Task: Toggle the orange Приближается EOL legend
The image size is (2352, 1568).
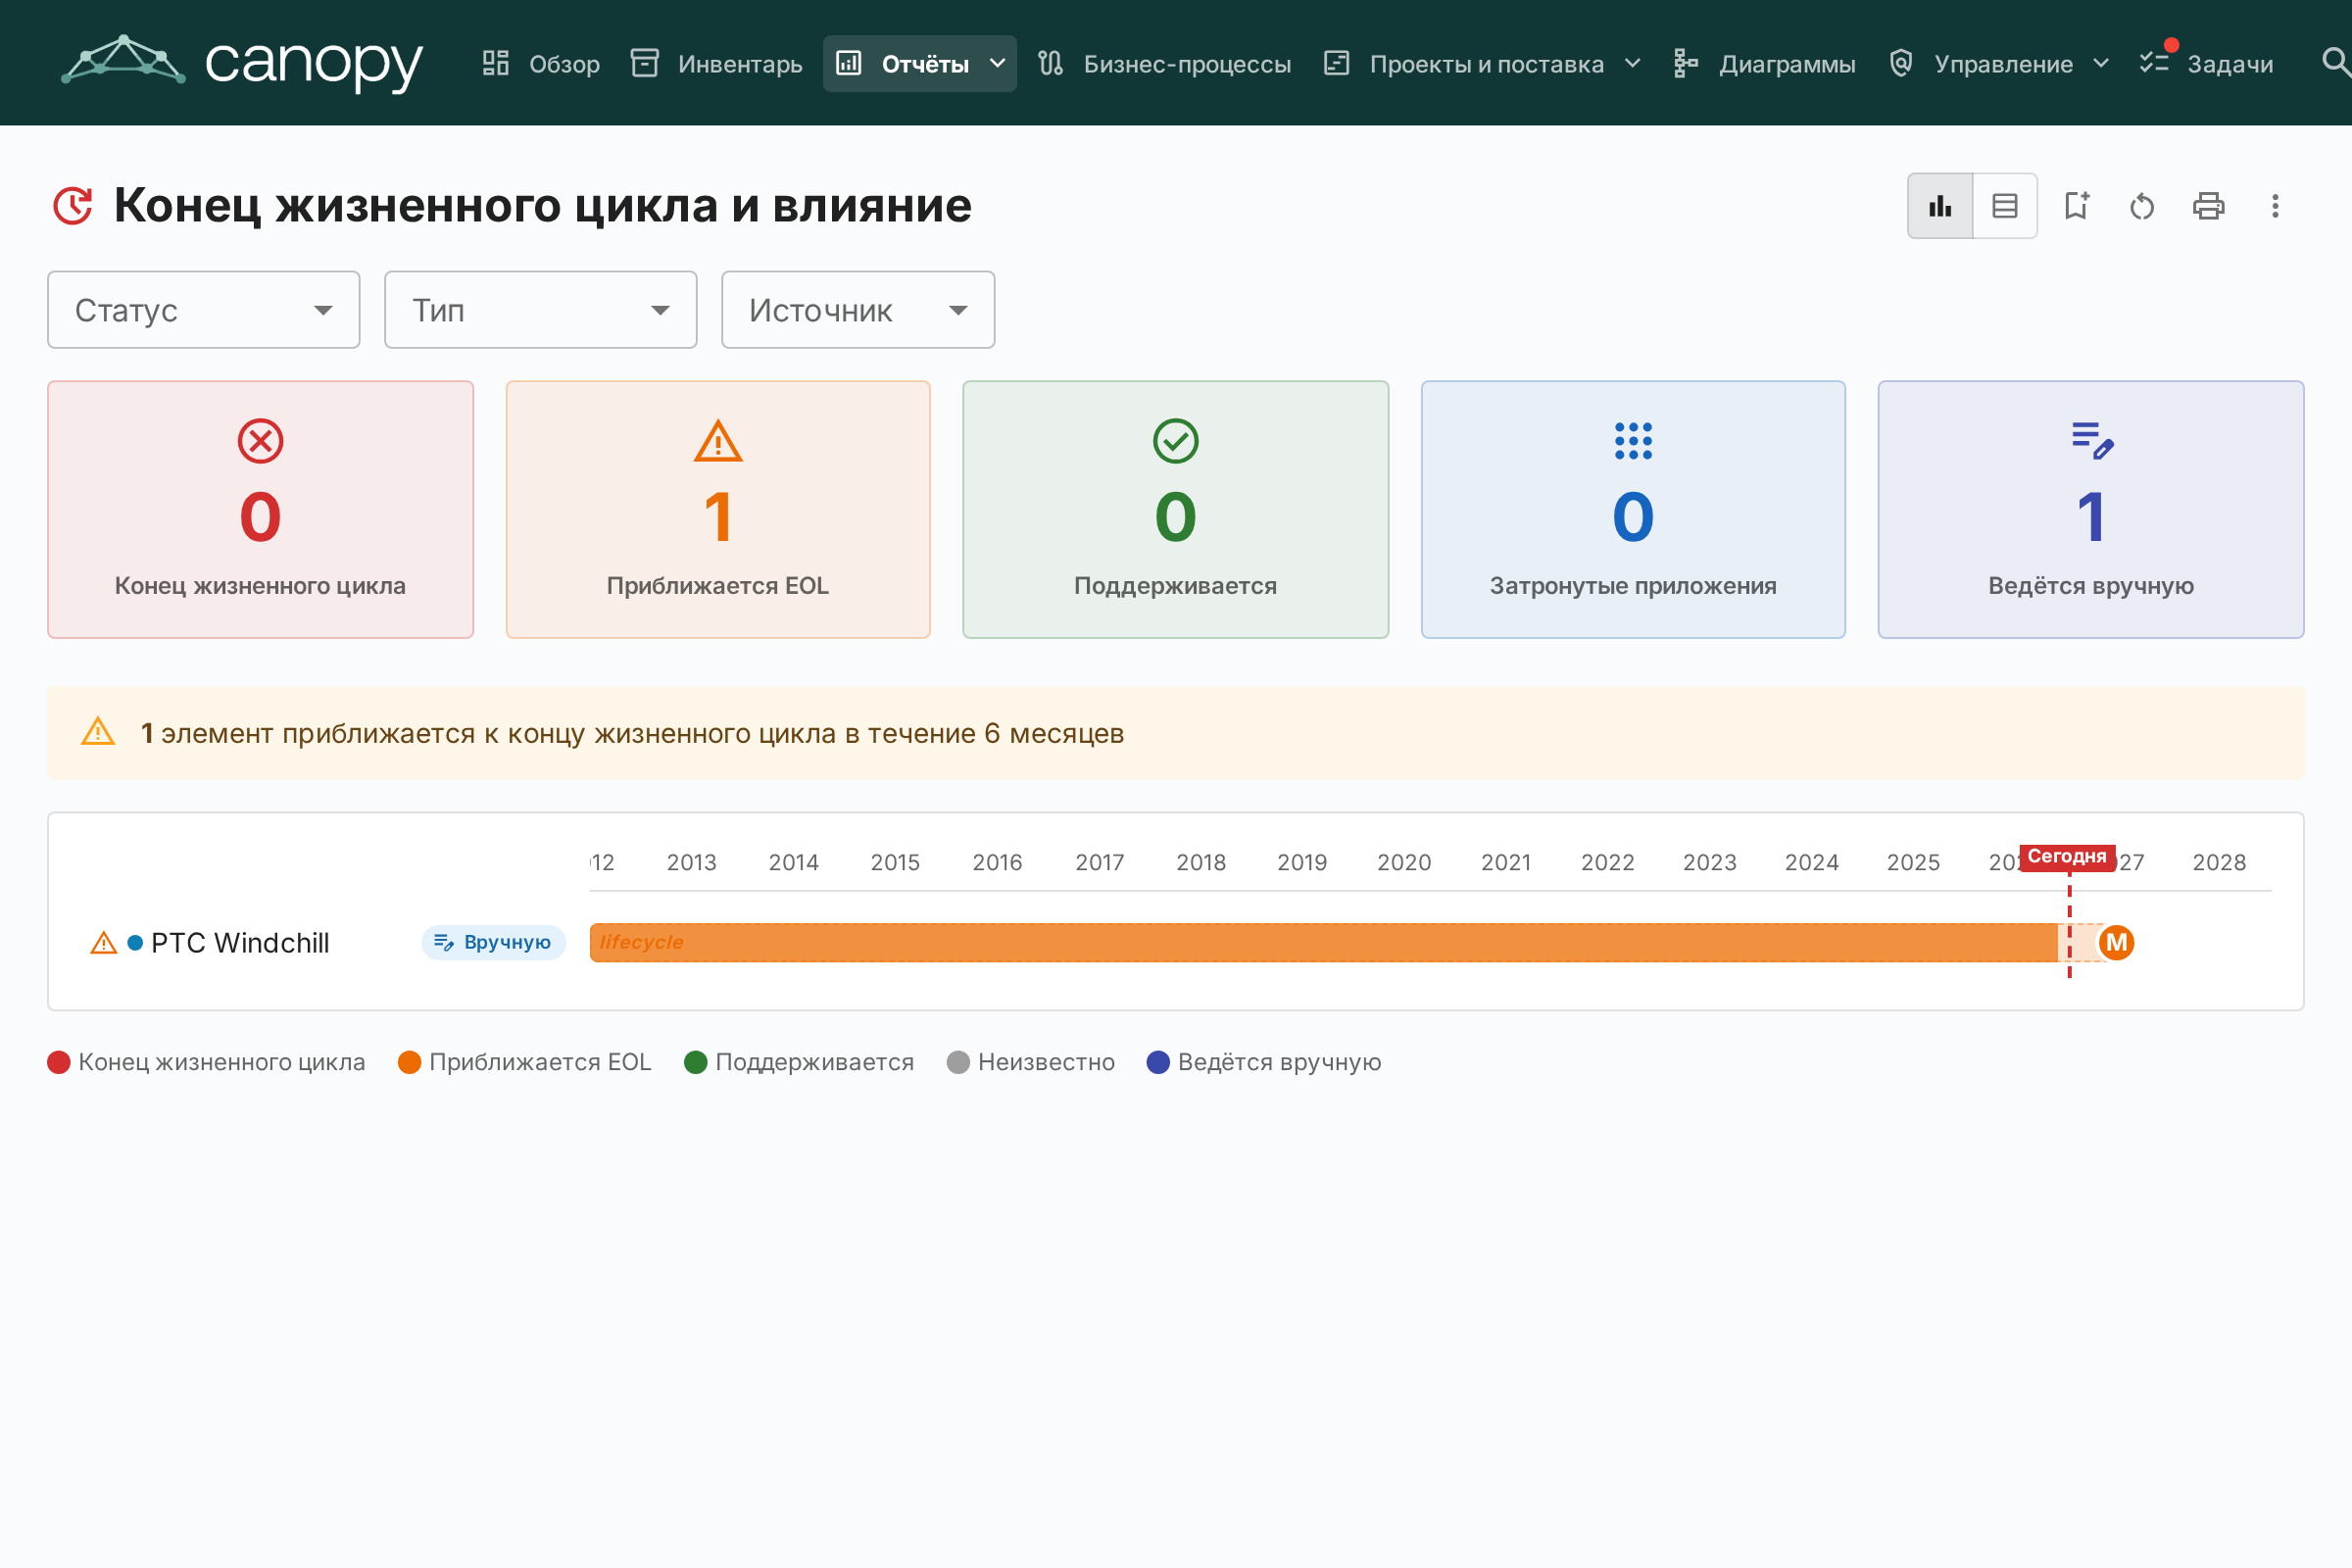Action: (x=525, y=1062)
